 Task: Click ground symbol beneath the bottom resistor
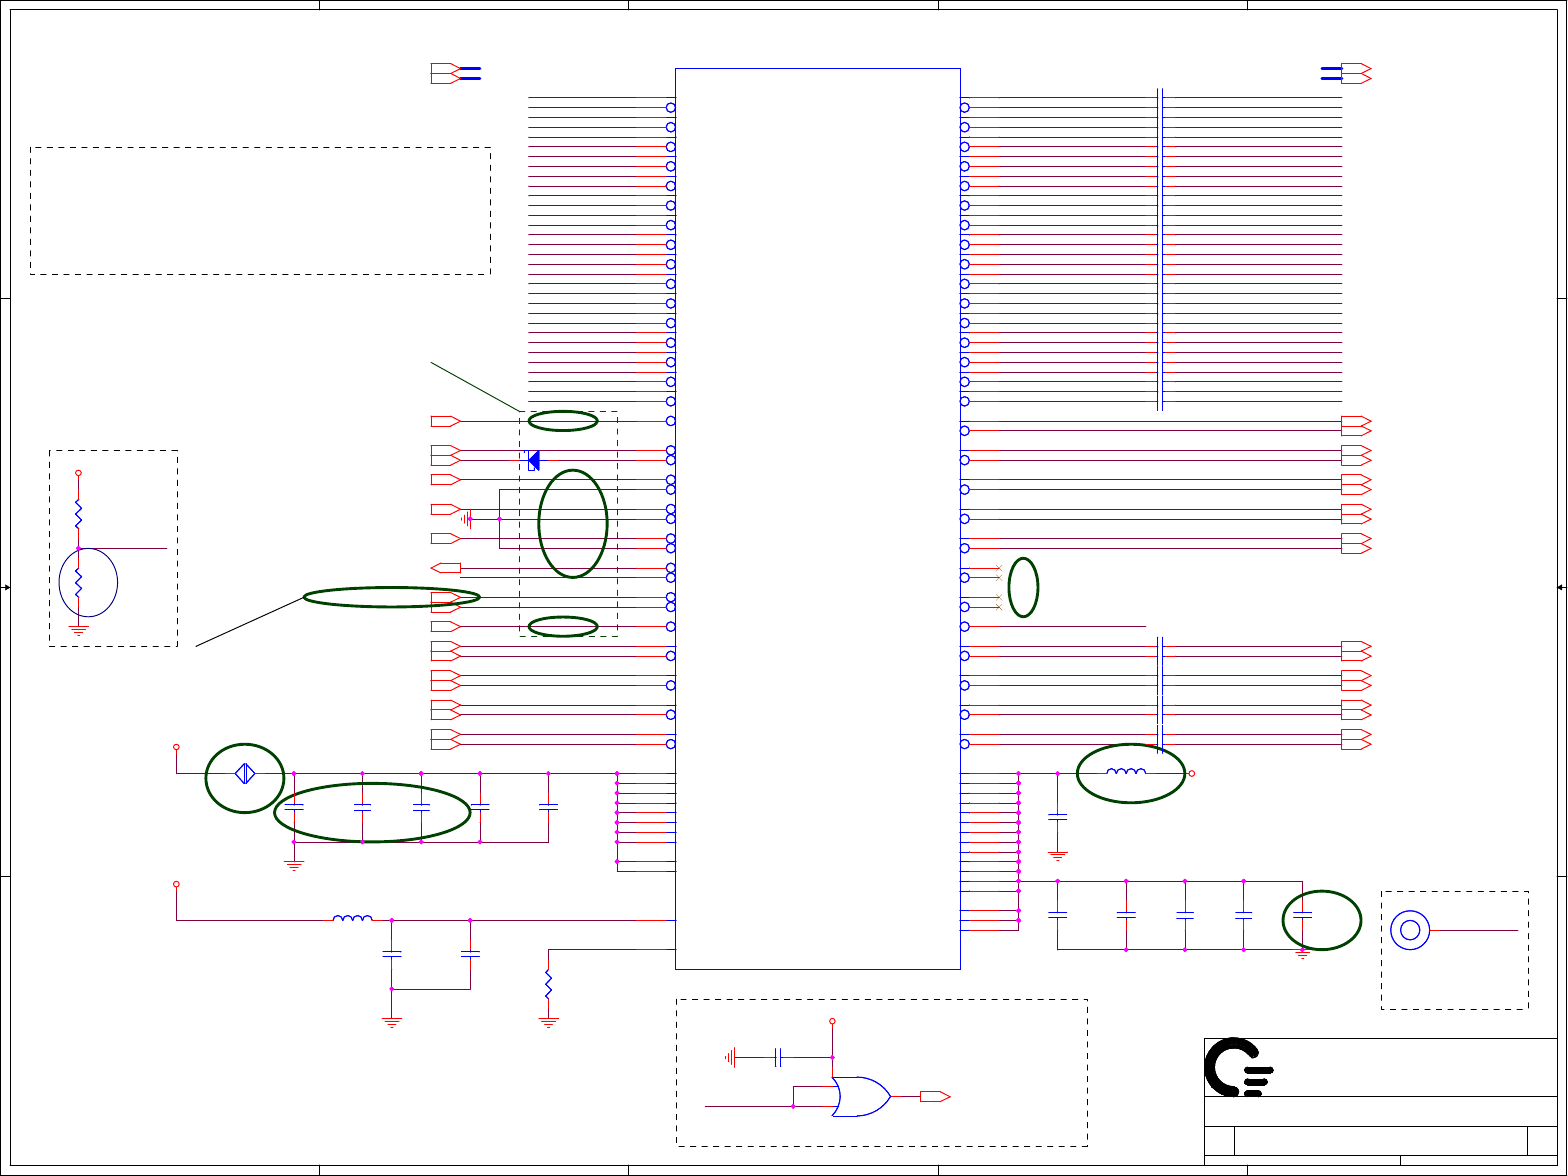coord(548,1023)
